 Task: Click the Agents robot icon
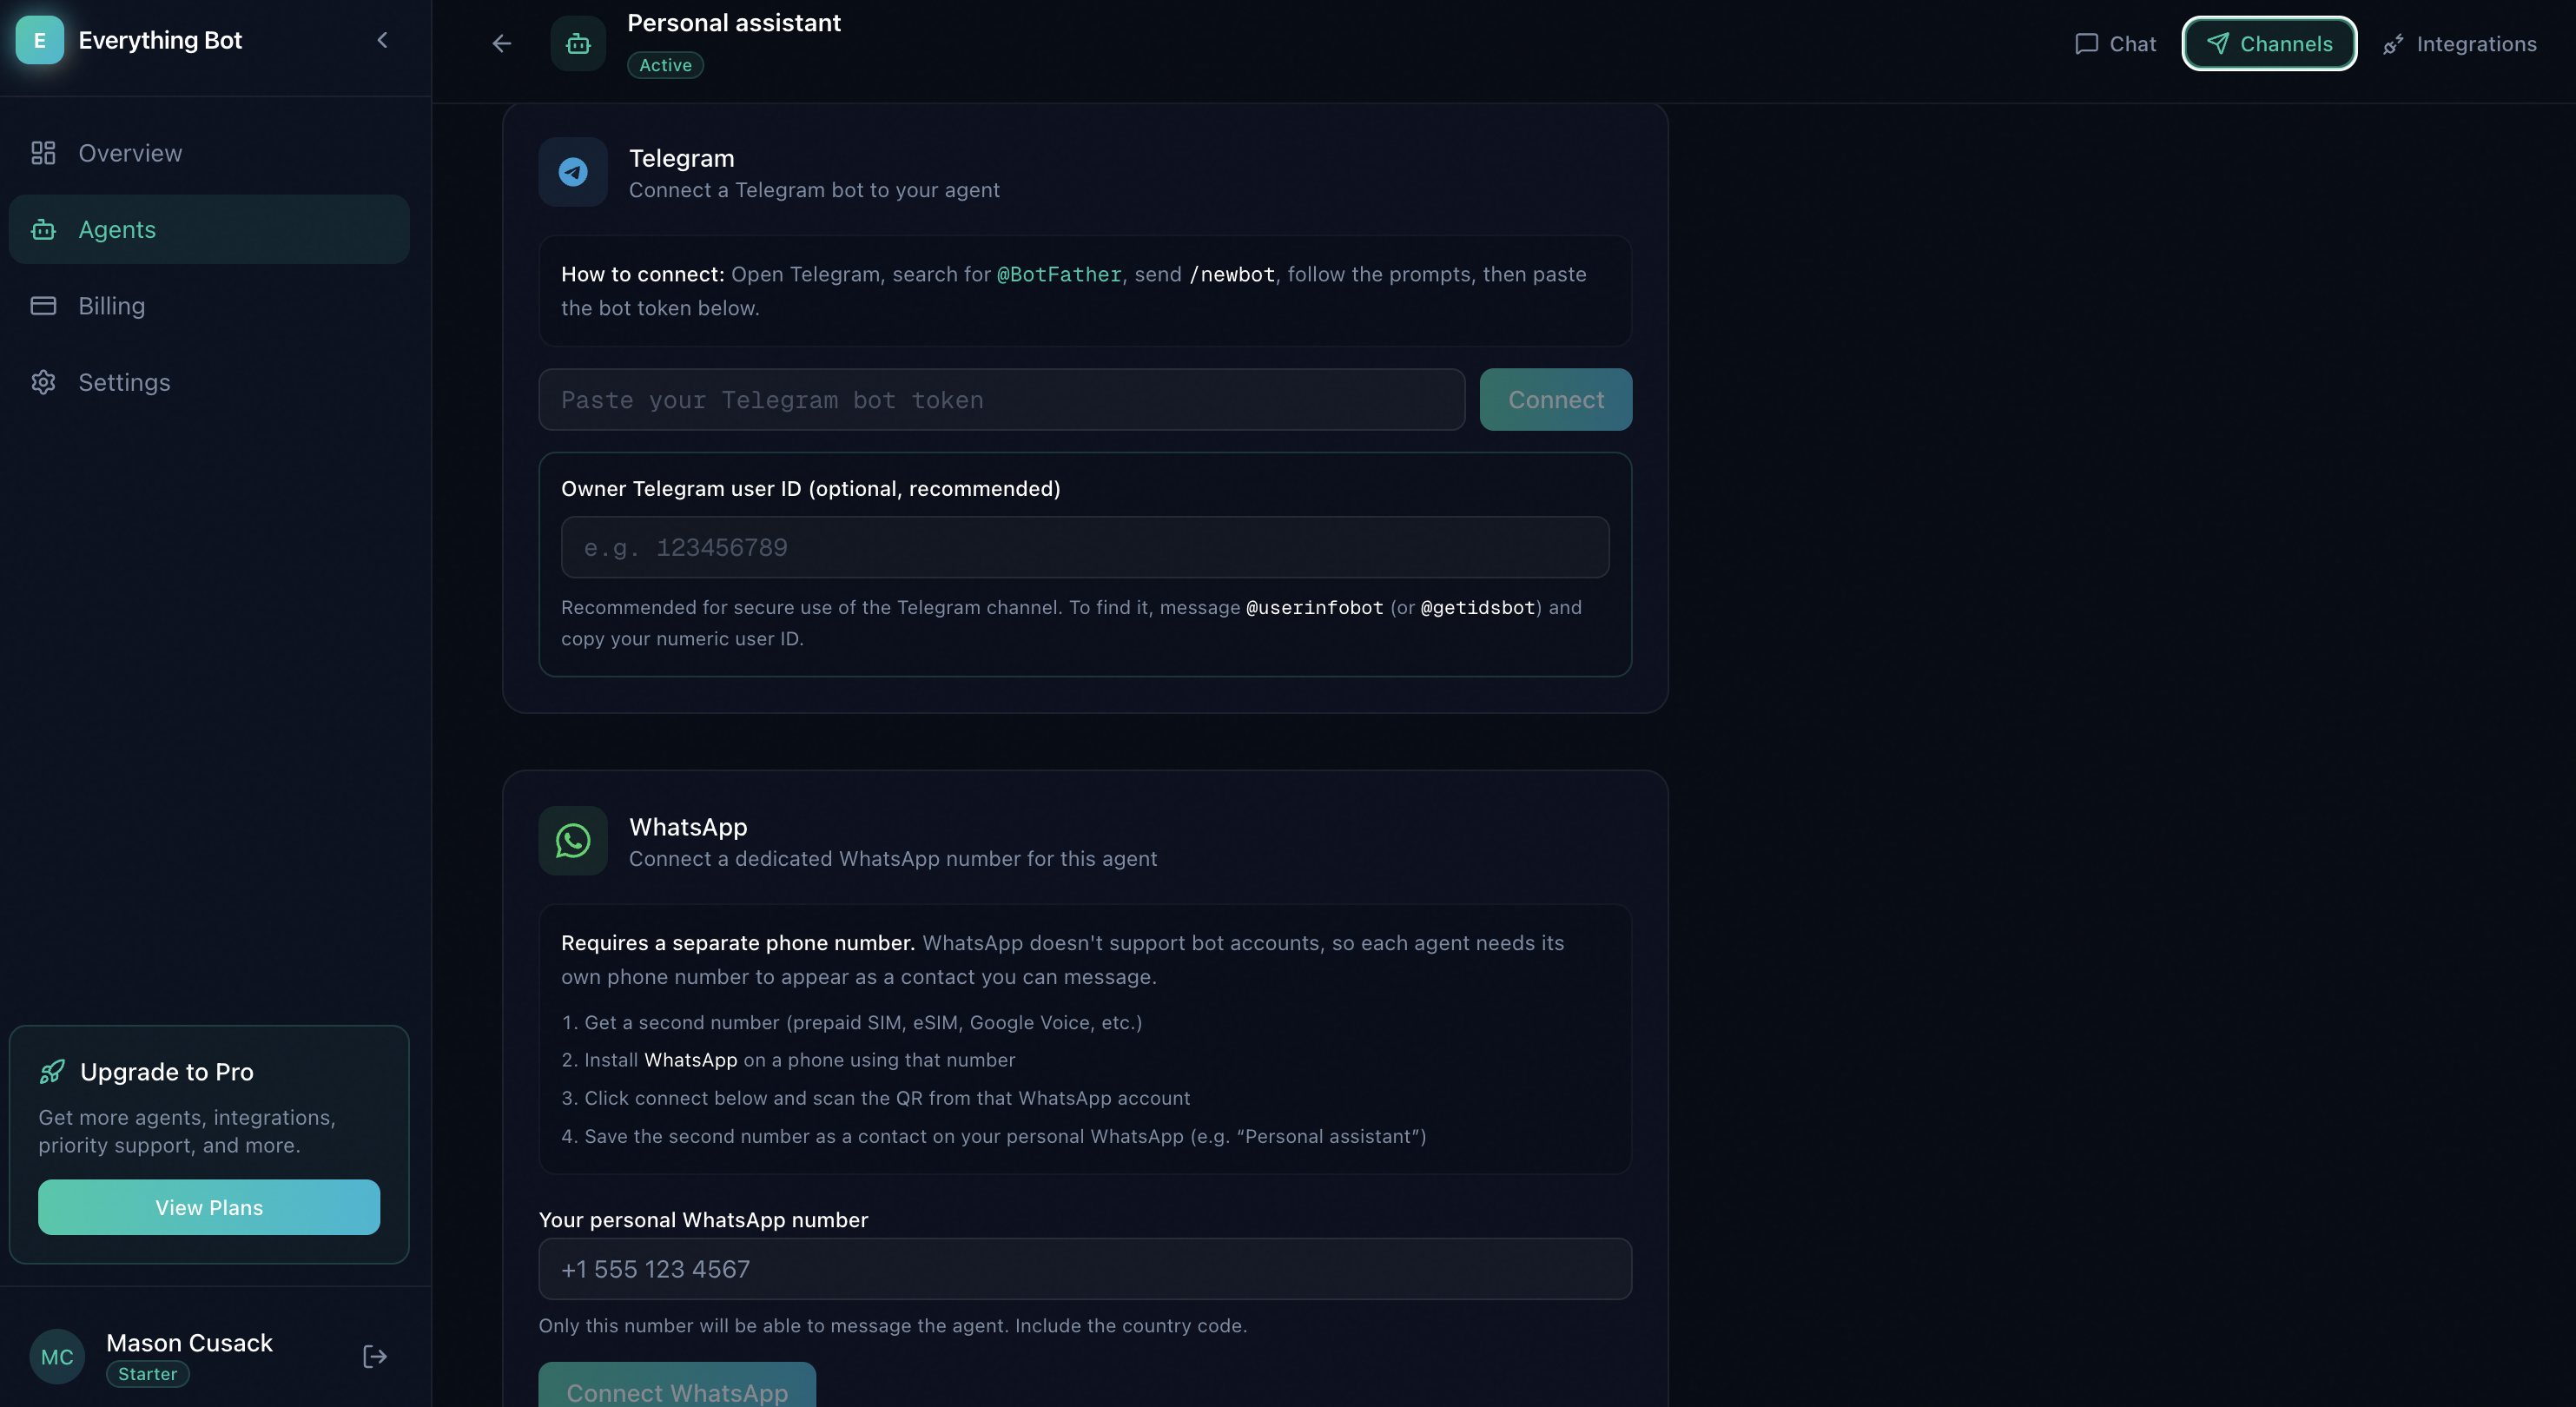[43, 229]
